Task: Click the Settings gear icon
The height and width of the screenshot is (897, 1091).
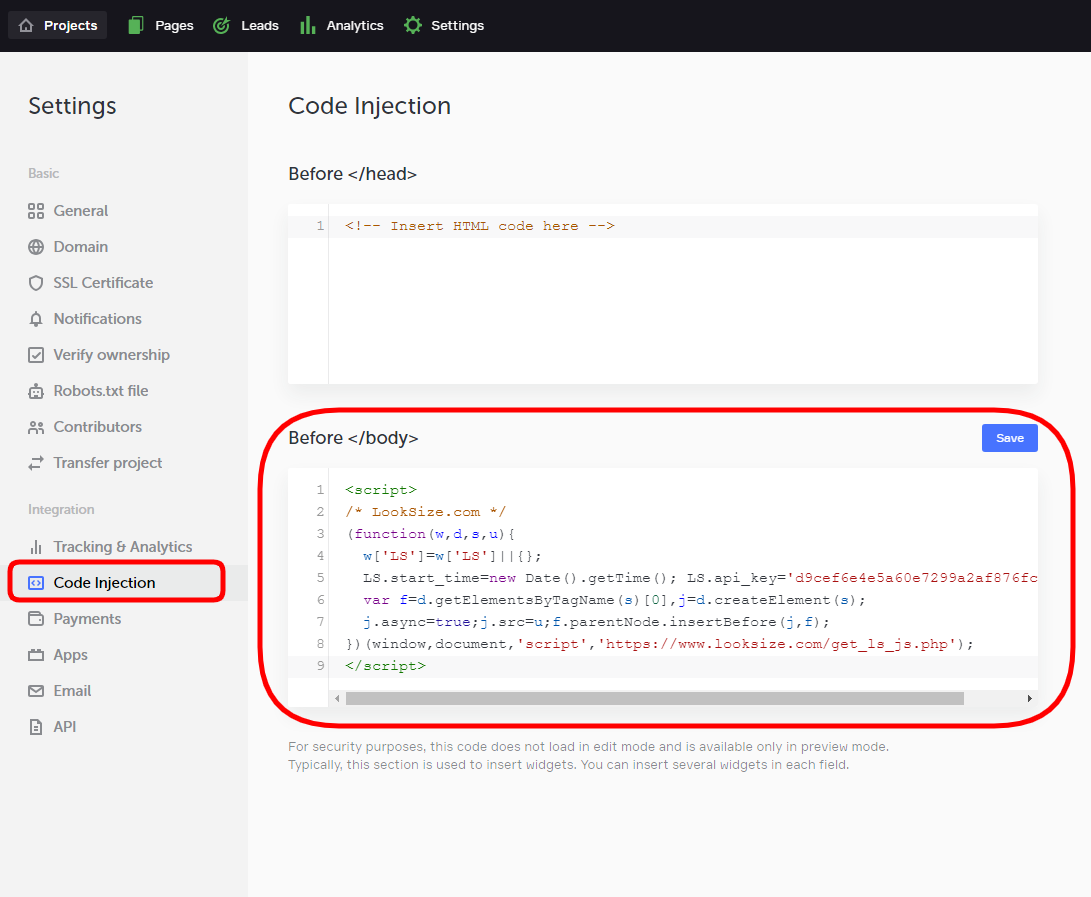Action: pos(413,25)
